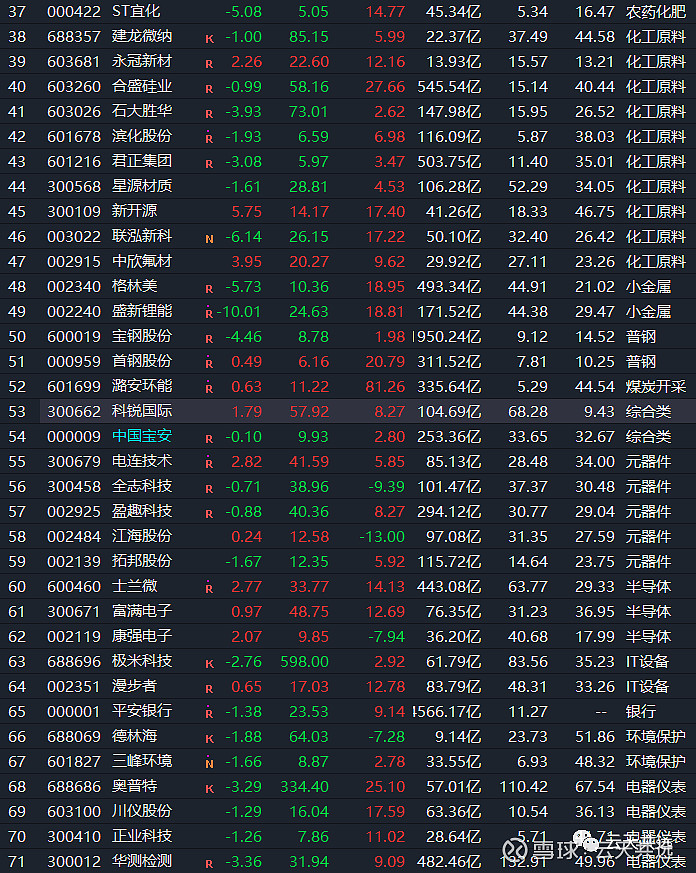Image resolution: width=696 pixels, height=873 pixels.
Task: Click industry label 煤炭开采
Action: [x=656, y=386]
